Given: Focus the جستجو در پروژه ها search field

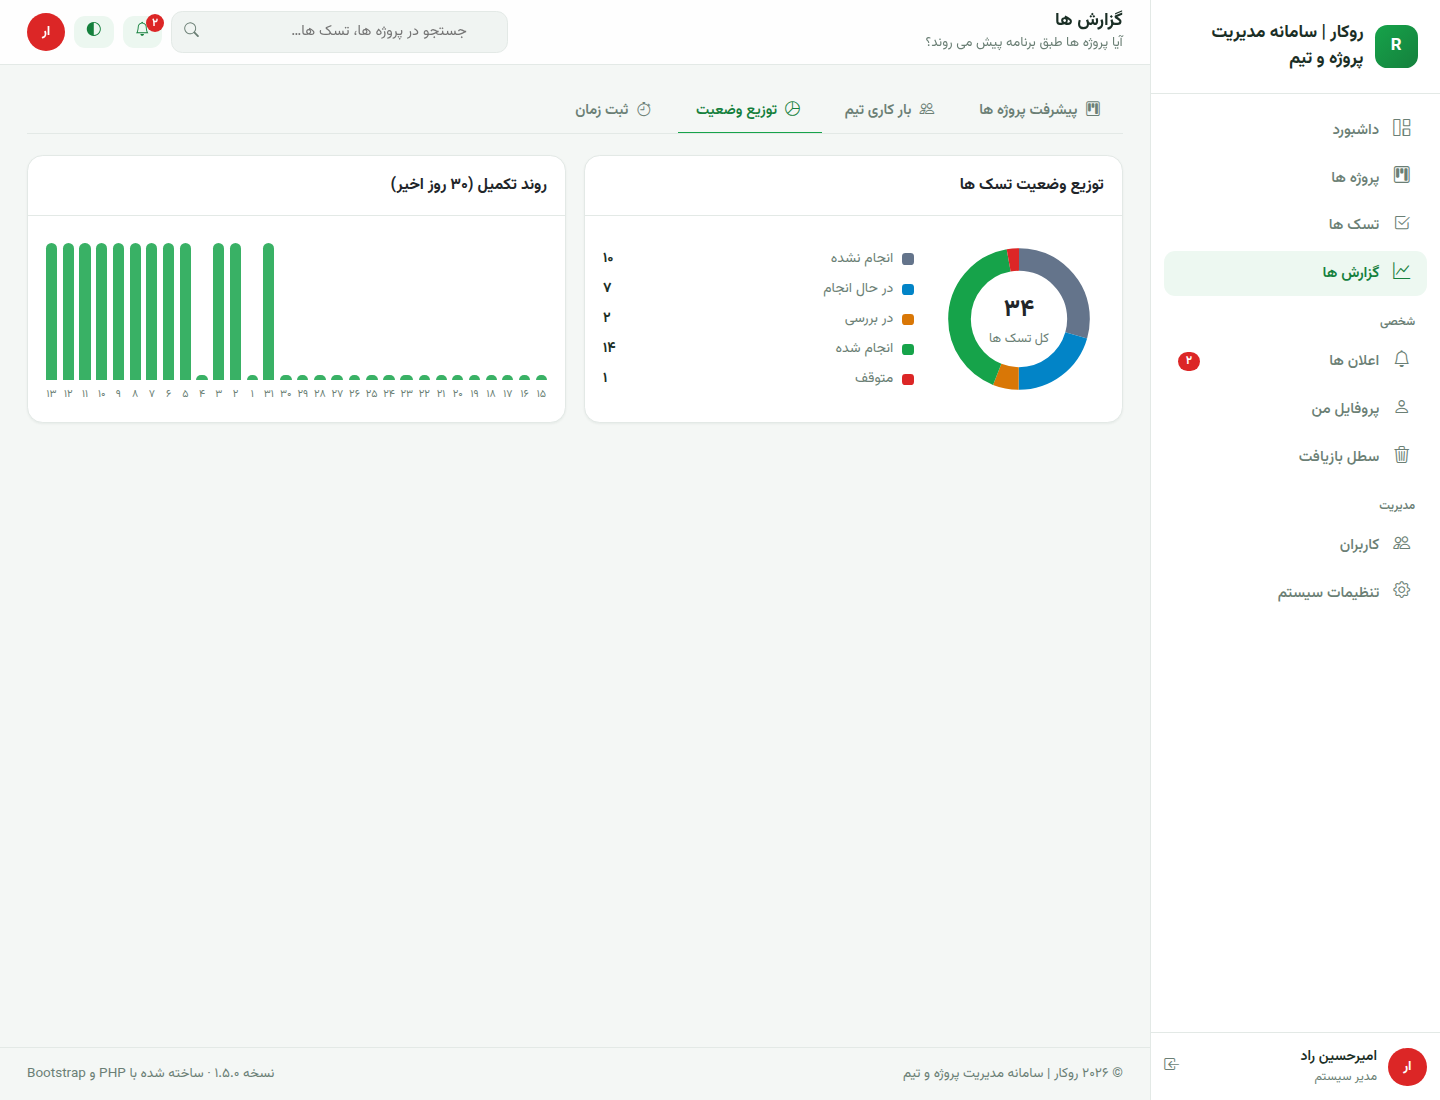Looking at the screenshot, I should [x=339, y=32].
